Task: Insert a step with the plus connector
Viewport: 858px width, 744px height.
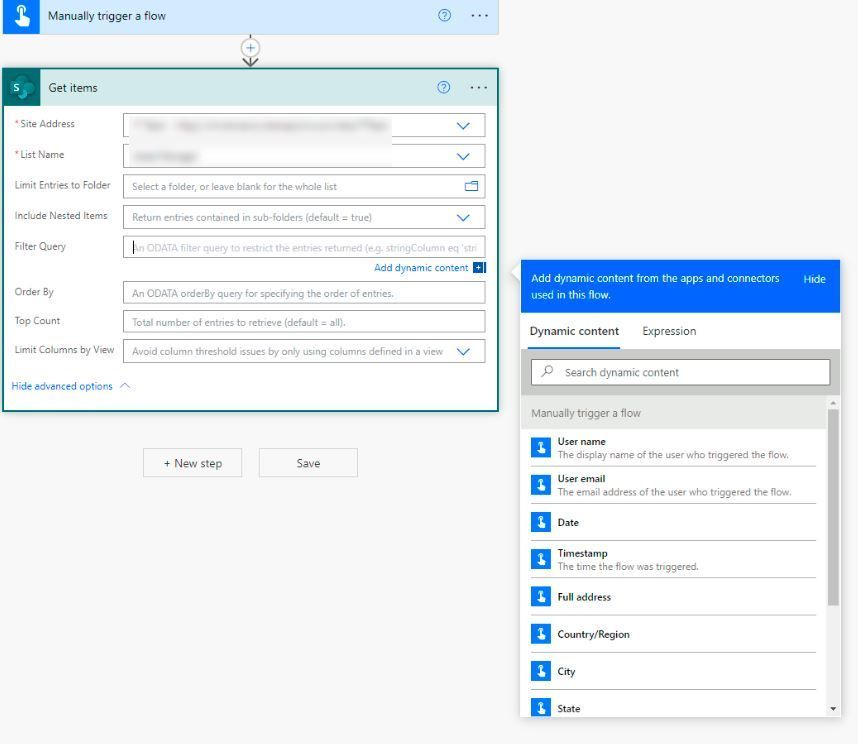Action: click(x=250, y=48)
